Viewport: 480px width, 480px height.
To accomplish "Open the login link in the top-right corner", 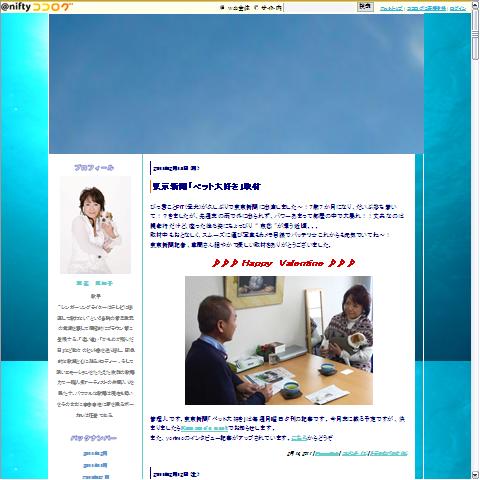I will [458, 8].
